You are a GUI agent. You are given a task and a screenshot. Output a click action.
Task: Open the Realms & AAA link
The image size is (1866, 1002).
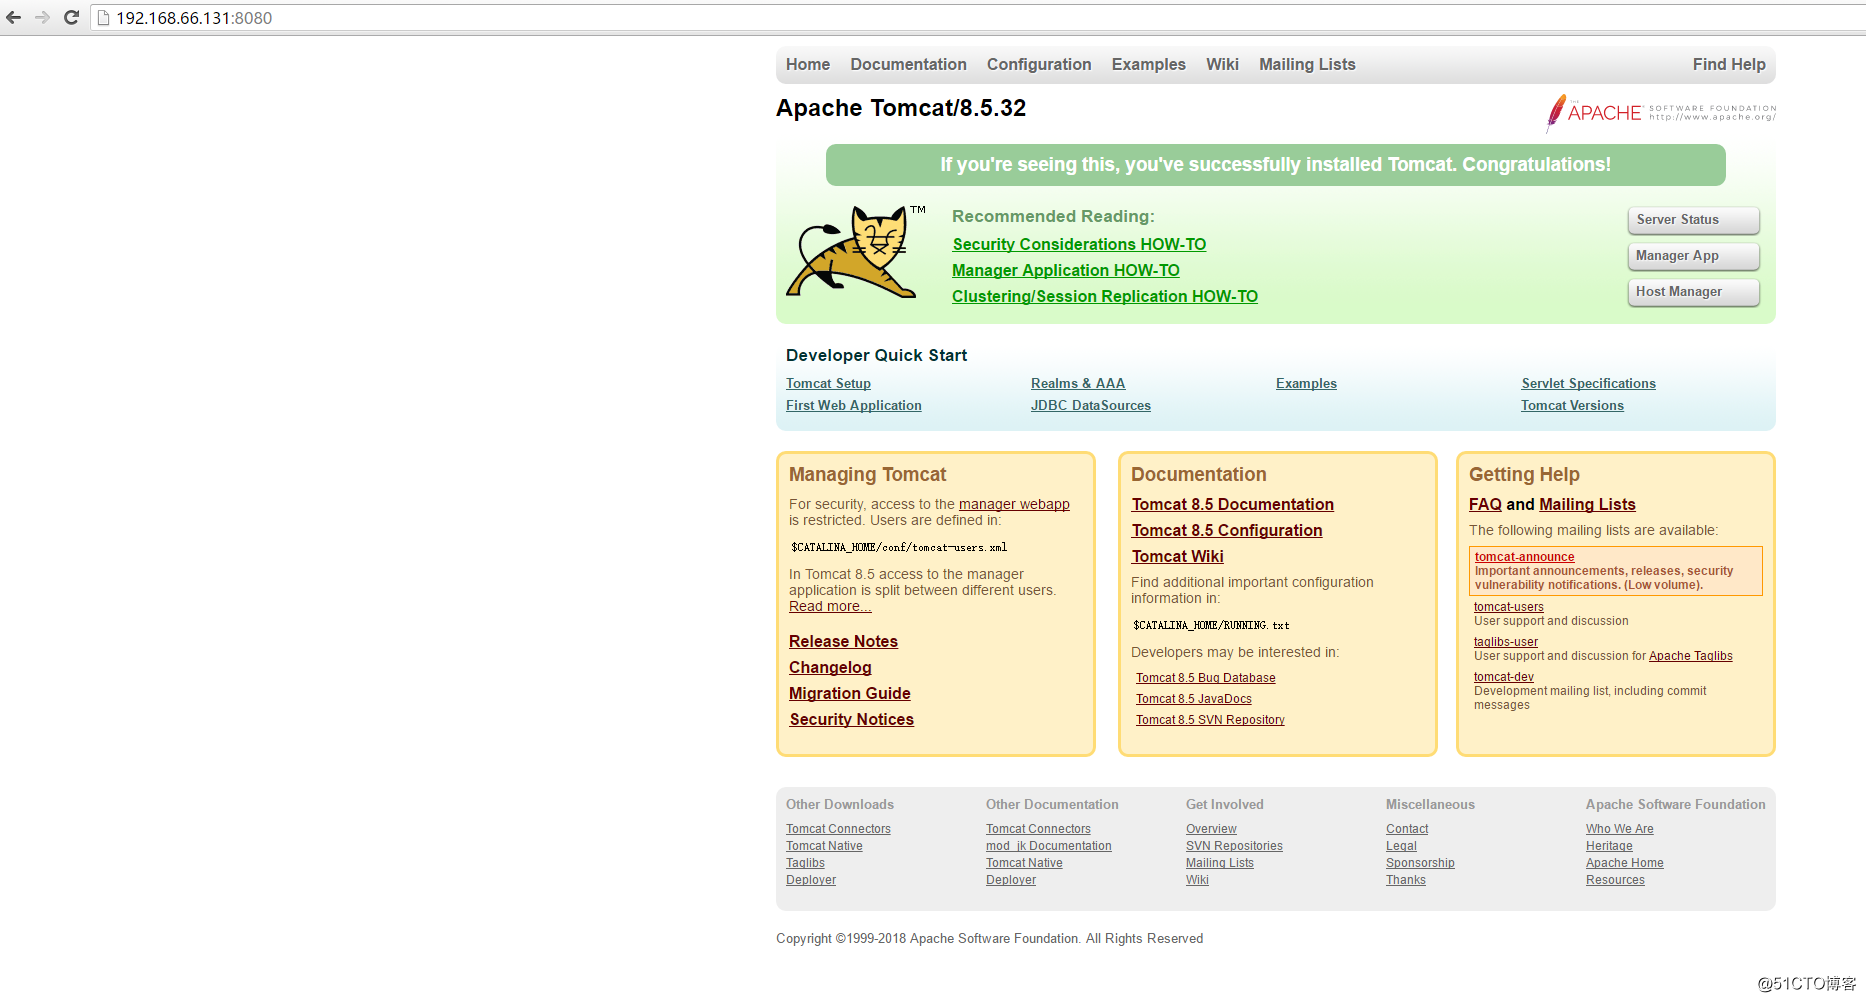point(1078,384)
